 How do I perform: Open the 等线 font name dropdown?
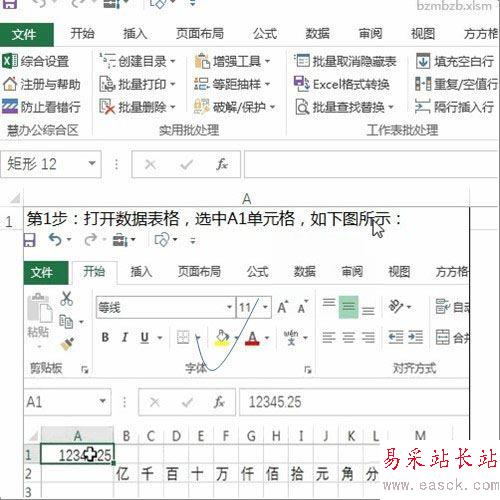click(229, 307)
